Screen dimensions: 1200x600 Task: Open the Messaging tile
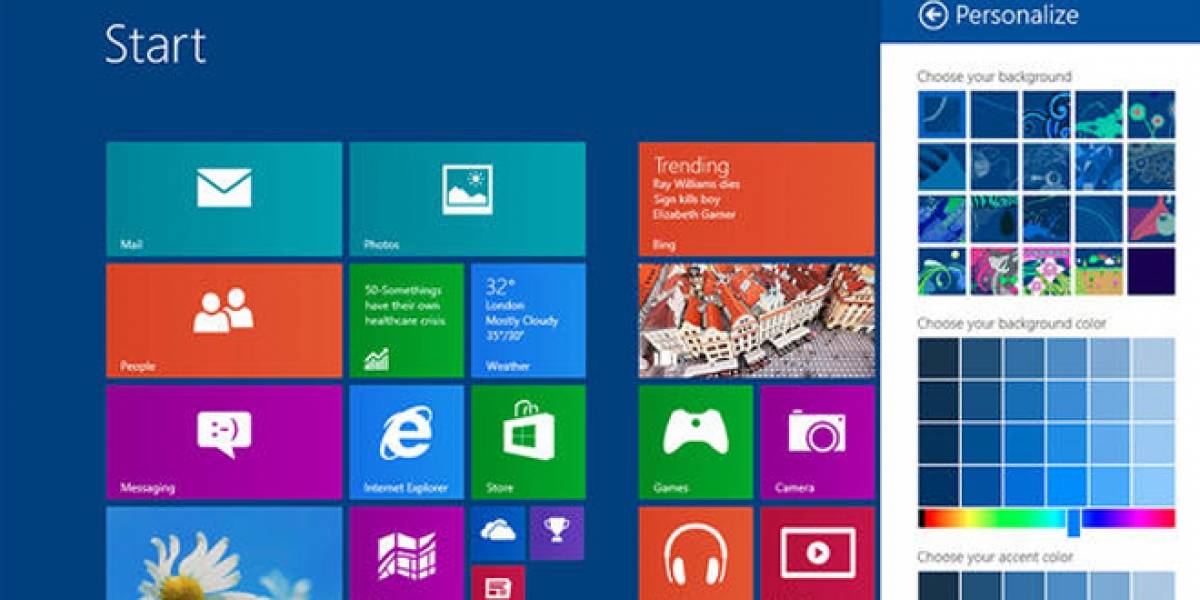pos(224,443)
